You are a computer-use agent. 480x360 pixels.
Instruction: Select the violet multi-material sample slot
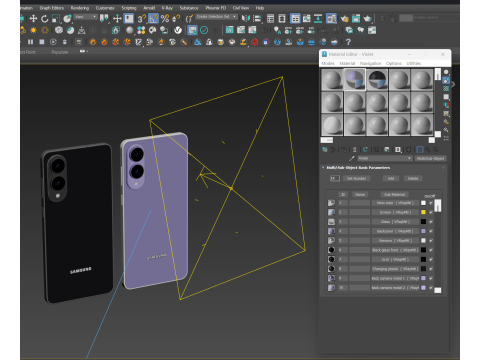click(355, 80)
